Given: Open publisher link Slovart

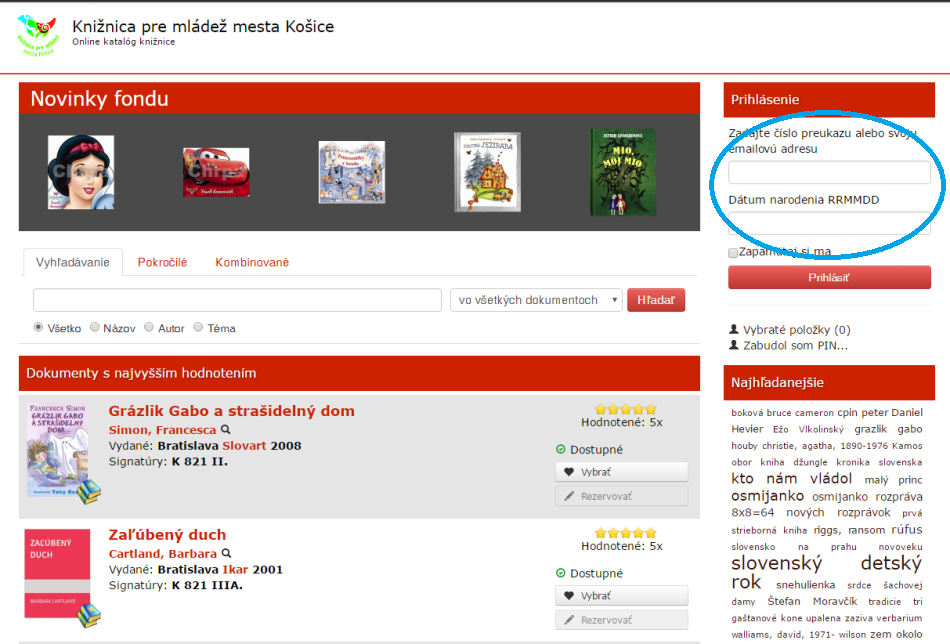Looking at the screenshot, I should click(x=244, y=445).
